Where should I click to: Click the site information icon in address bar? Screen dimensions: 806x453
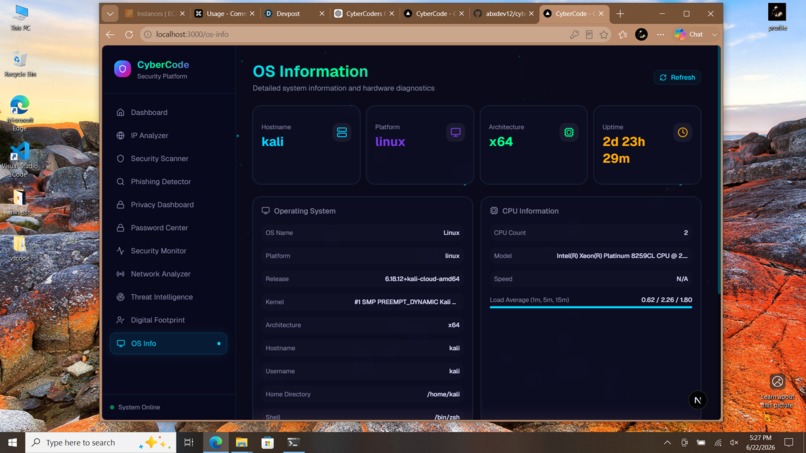[148, 34]
